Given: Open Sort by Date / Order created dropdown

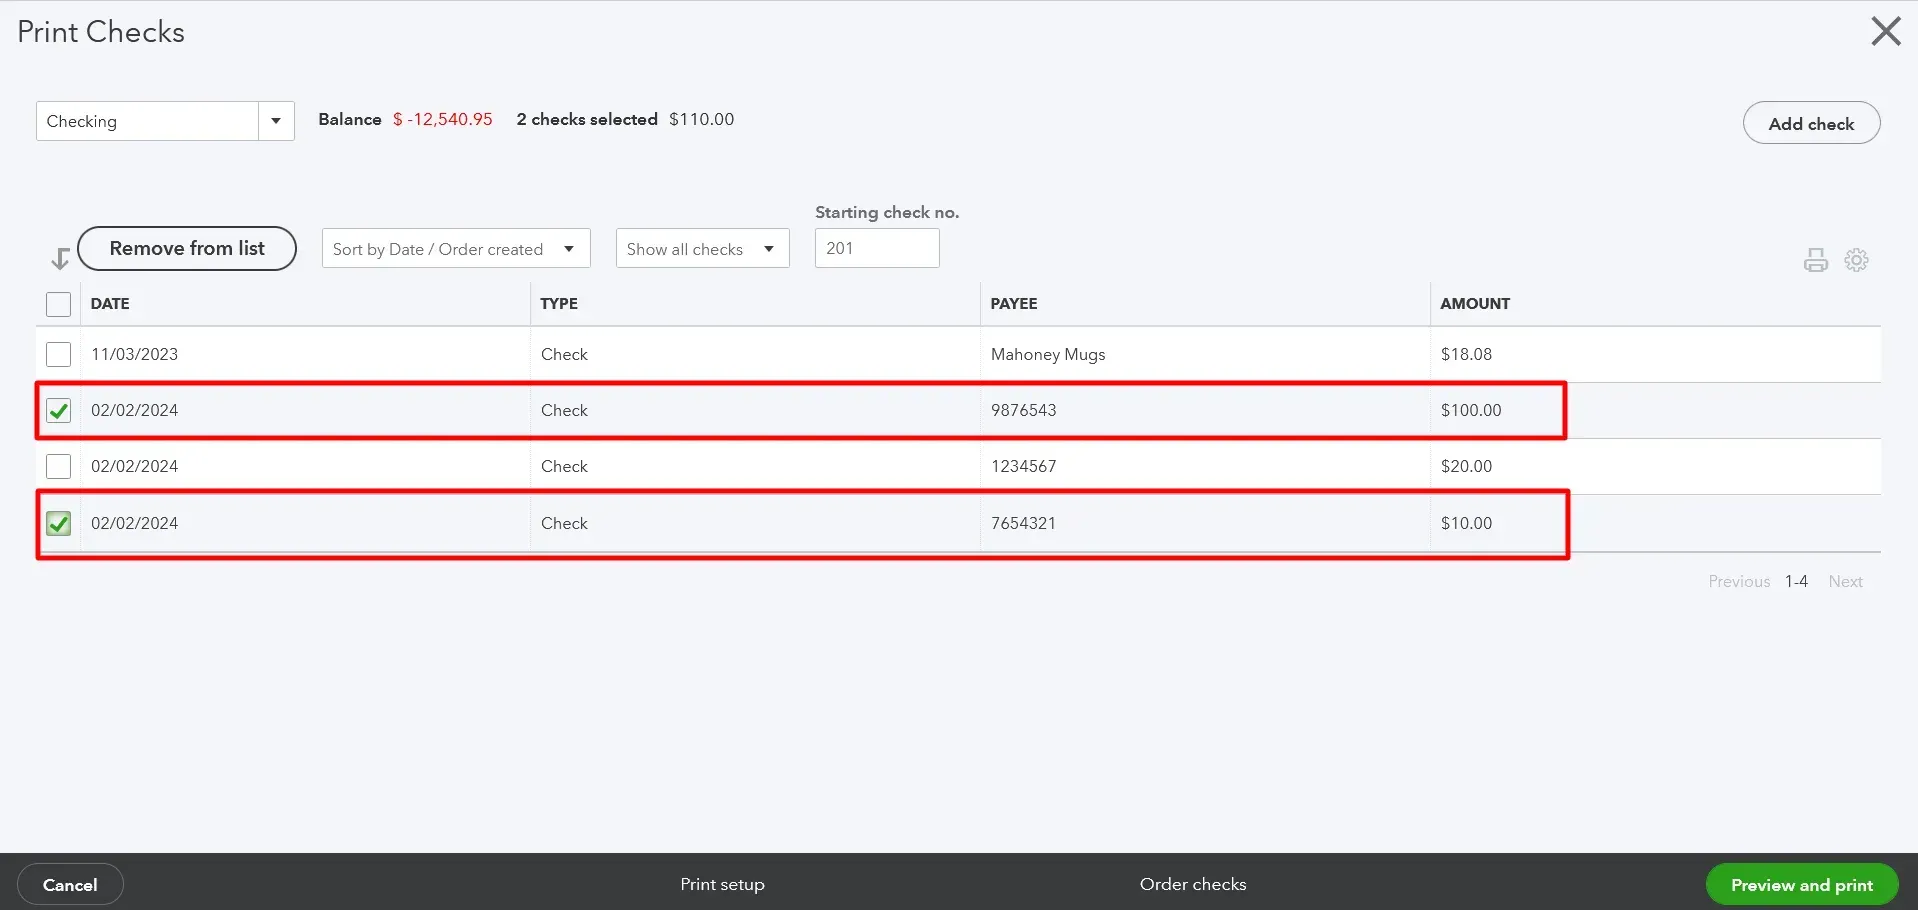Looking at the screenshot, I should coord(456,249).
